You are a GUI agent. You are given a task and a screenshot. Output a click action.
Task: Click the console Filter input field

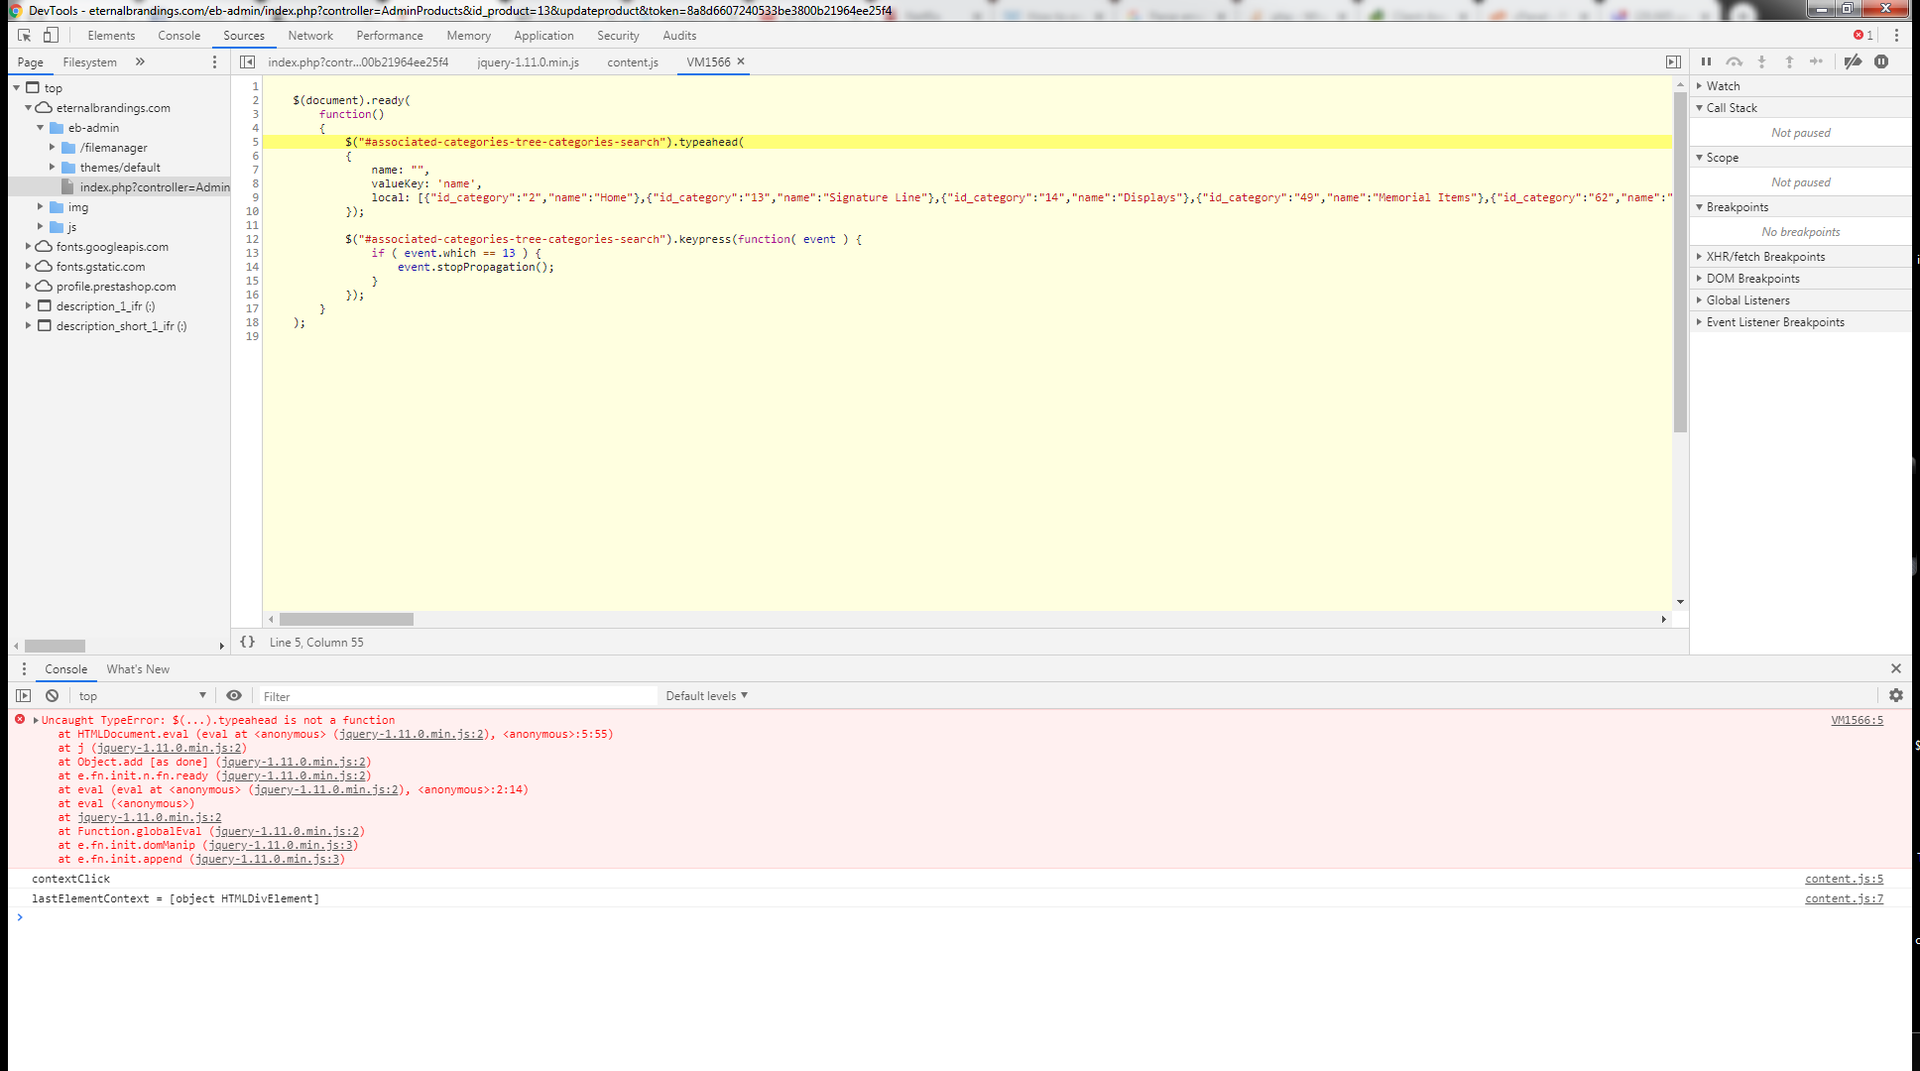pyautogui.click(x=456, y=696)
